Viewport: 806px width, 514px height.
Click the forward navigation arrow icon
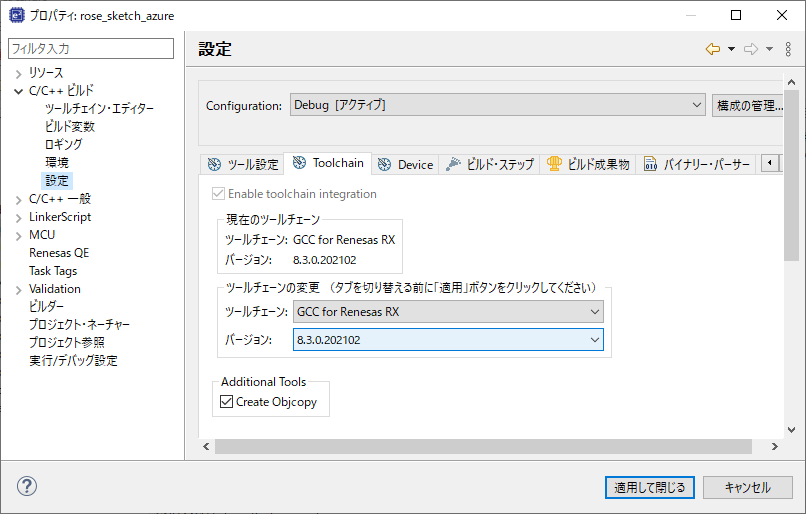pyautogui.click(x=751, y=49)
